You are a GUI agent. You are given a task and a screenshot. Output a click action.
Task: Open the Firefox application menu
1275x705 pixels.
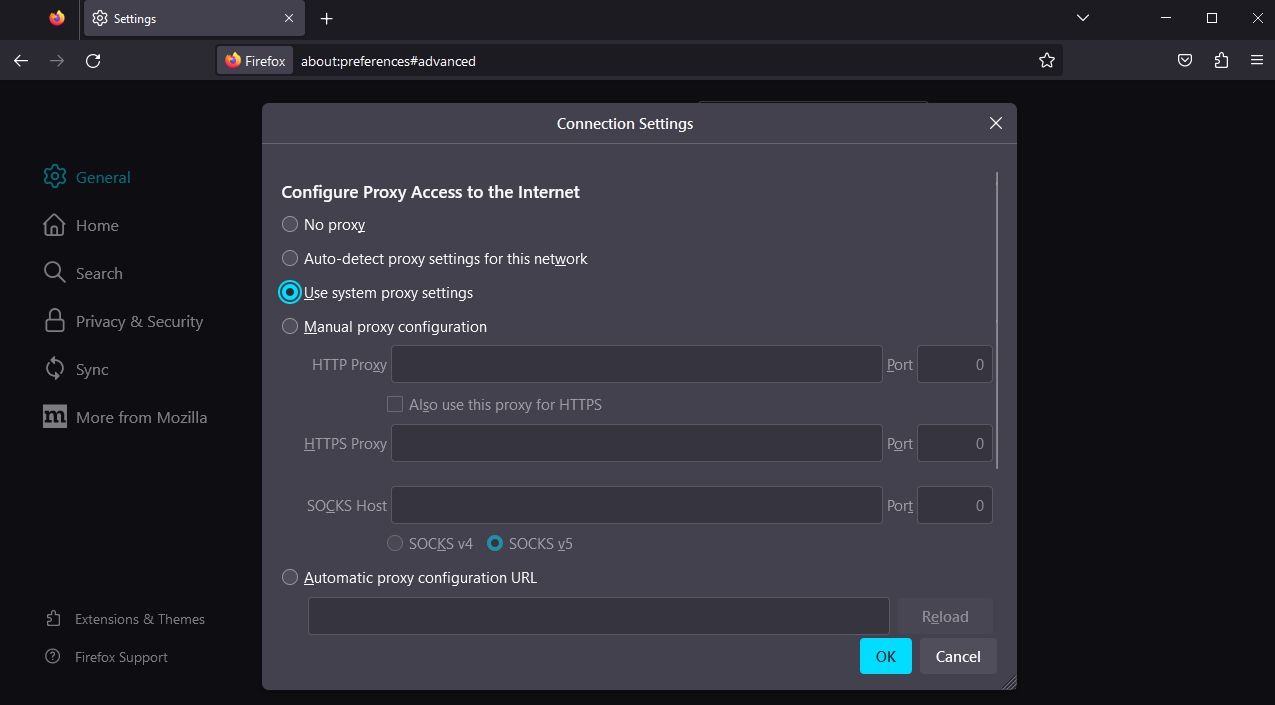(1256, 60)
